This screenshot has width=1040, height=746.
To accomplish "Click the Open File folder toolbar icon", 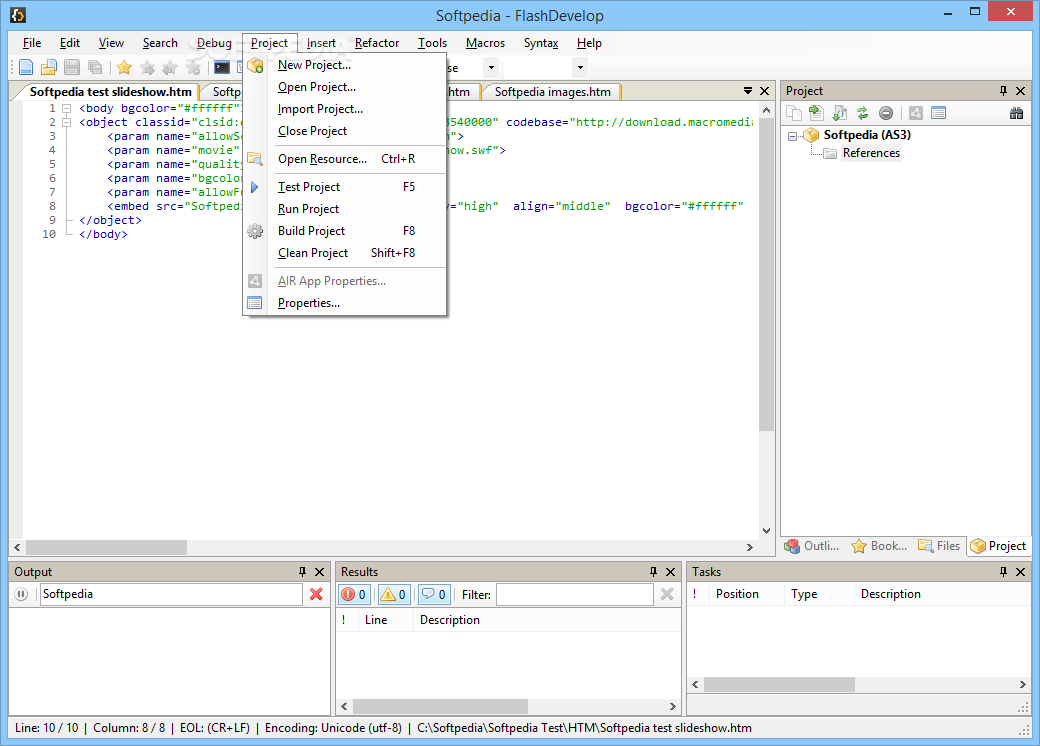I will pyautogui.click(x=48, y=67).
